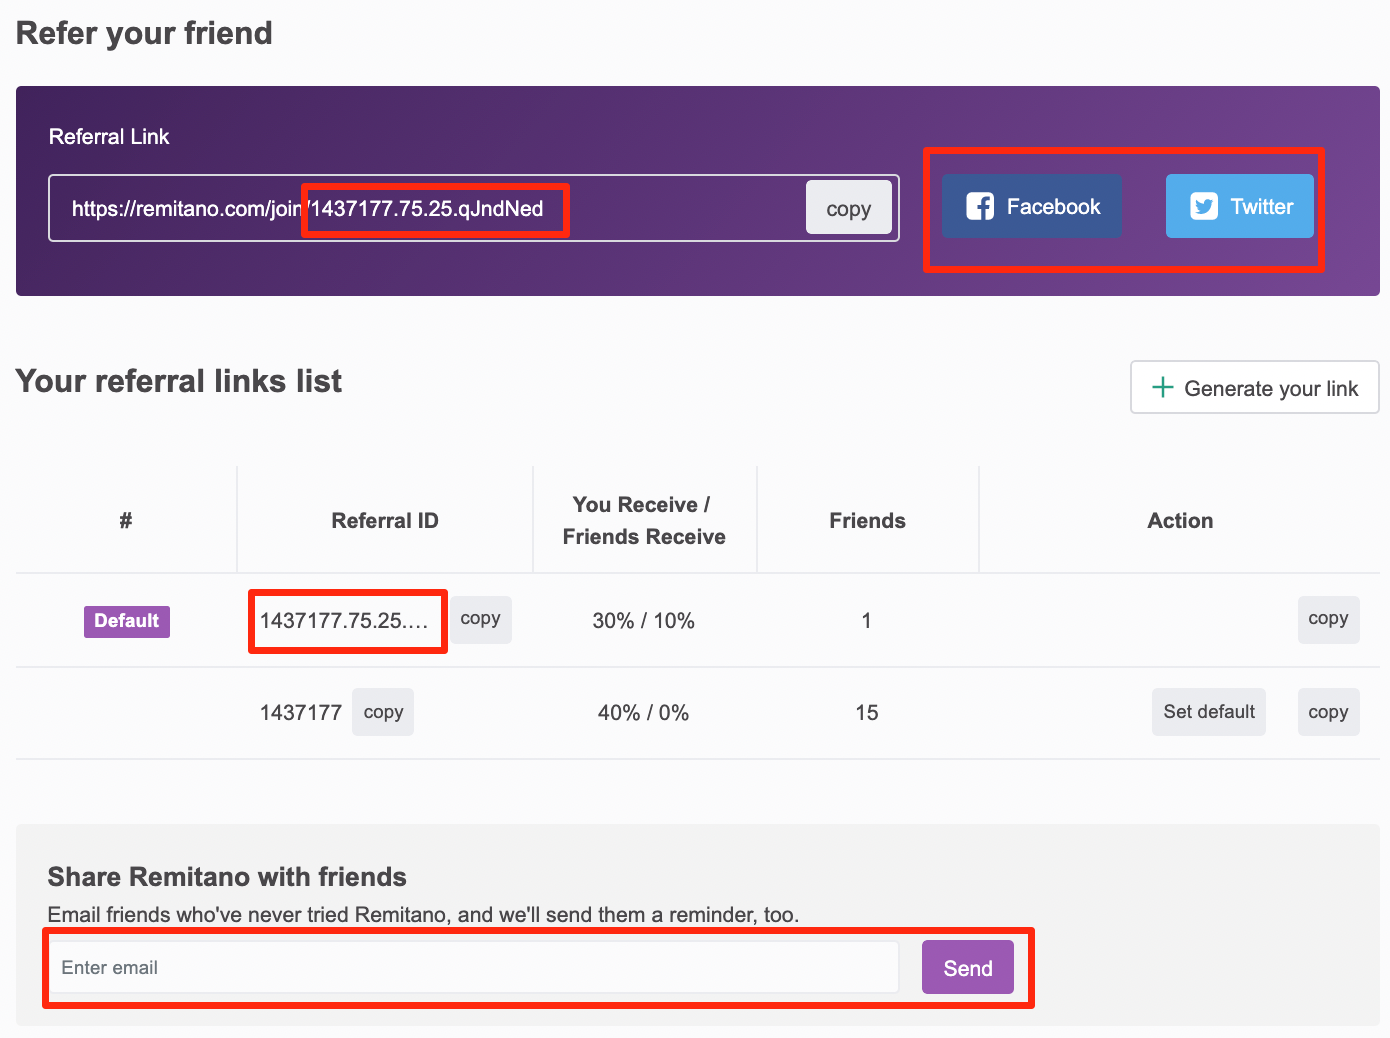Click the Facebook logo icon

pos(980,206)
